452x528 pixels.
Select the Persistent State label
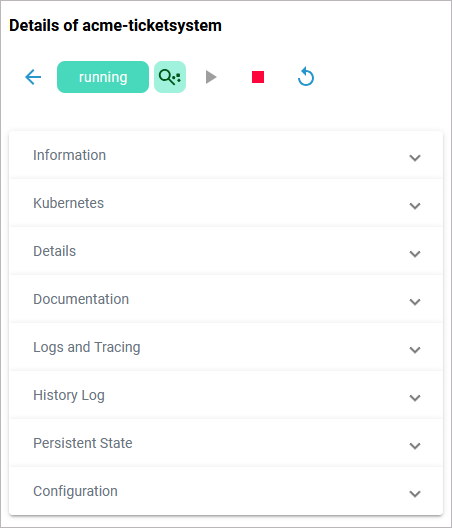(x=83, y=443)
